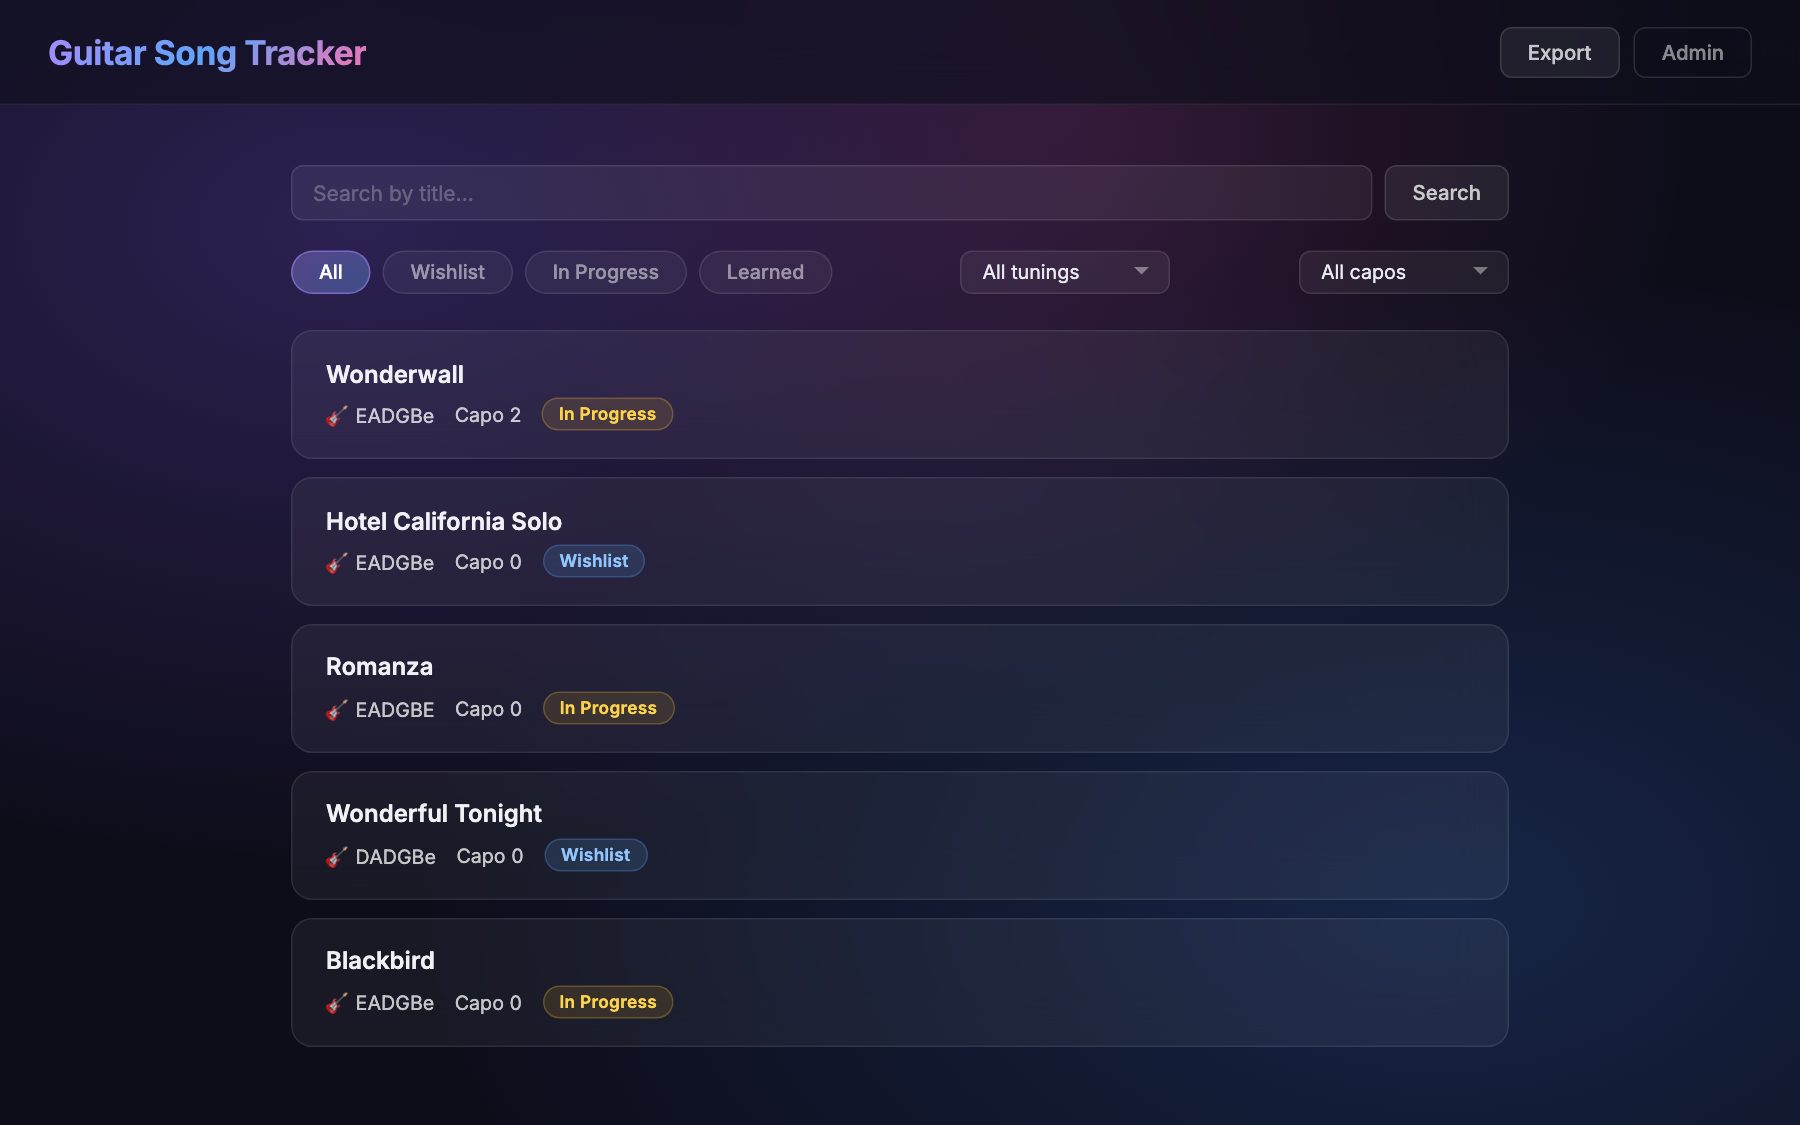Open the Admin page
The image size is (1800, 1125).
(x=1692, y=53)
